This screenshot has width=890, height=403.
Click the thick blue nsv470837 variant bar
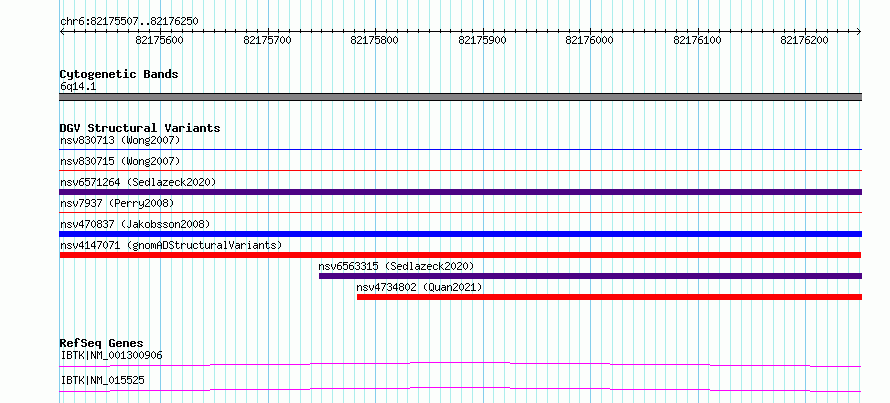pyautogui.click(x=460, y=234)
